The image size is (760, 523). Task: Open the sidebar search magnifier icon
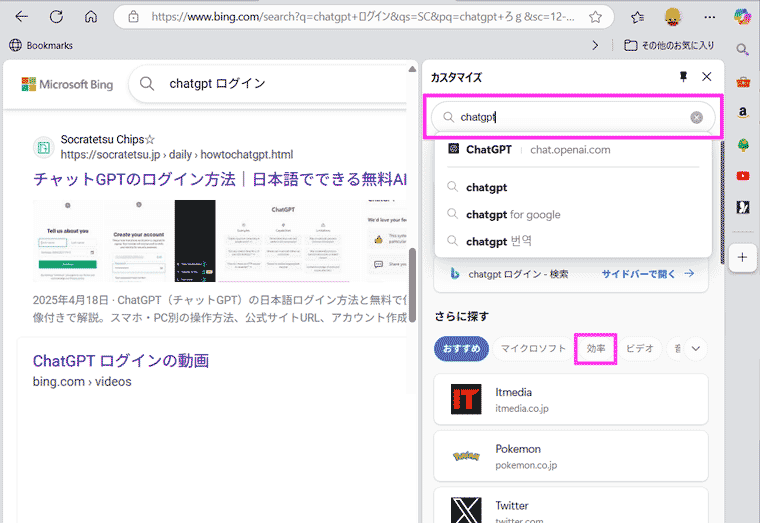coord(742,49)
